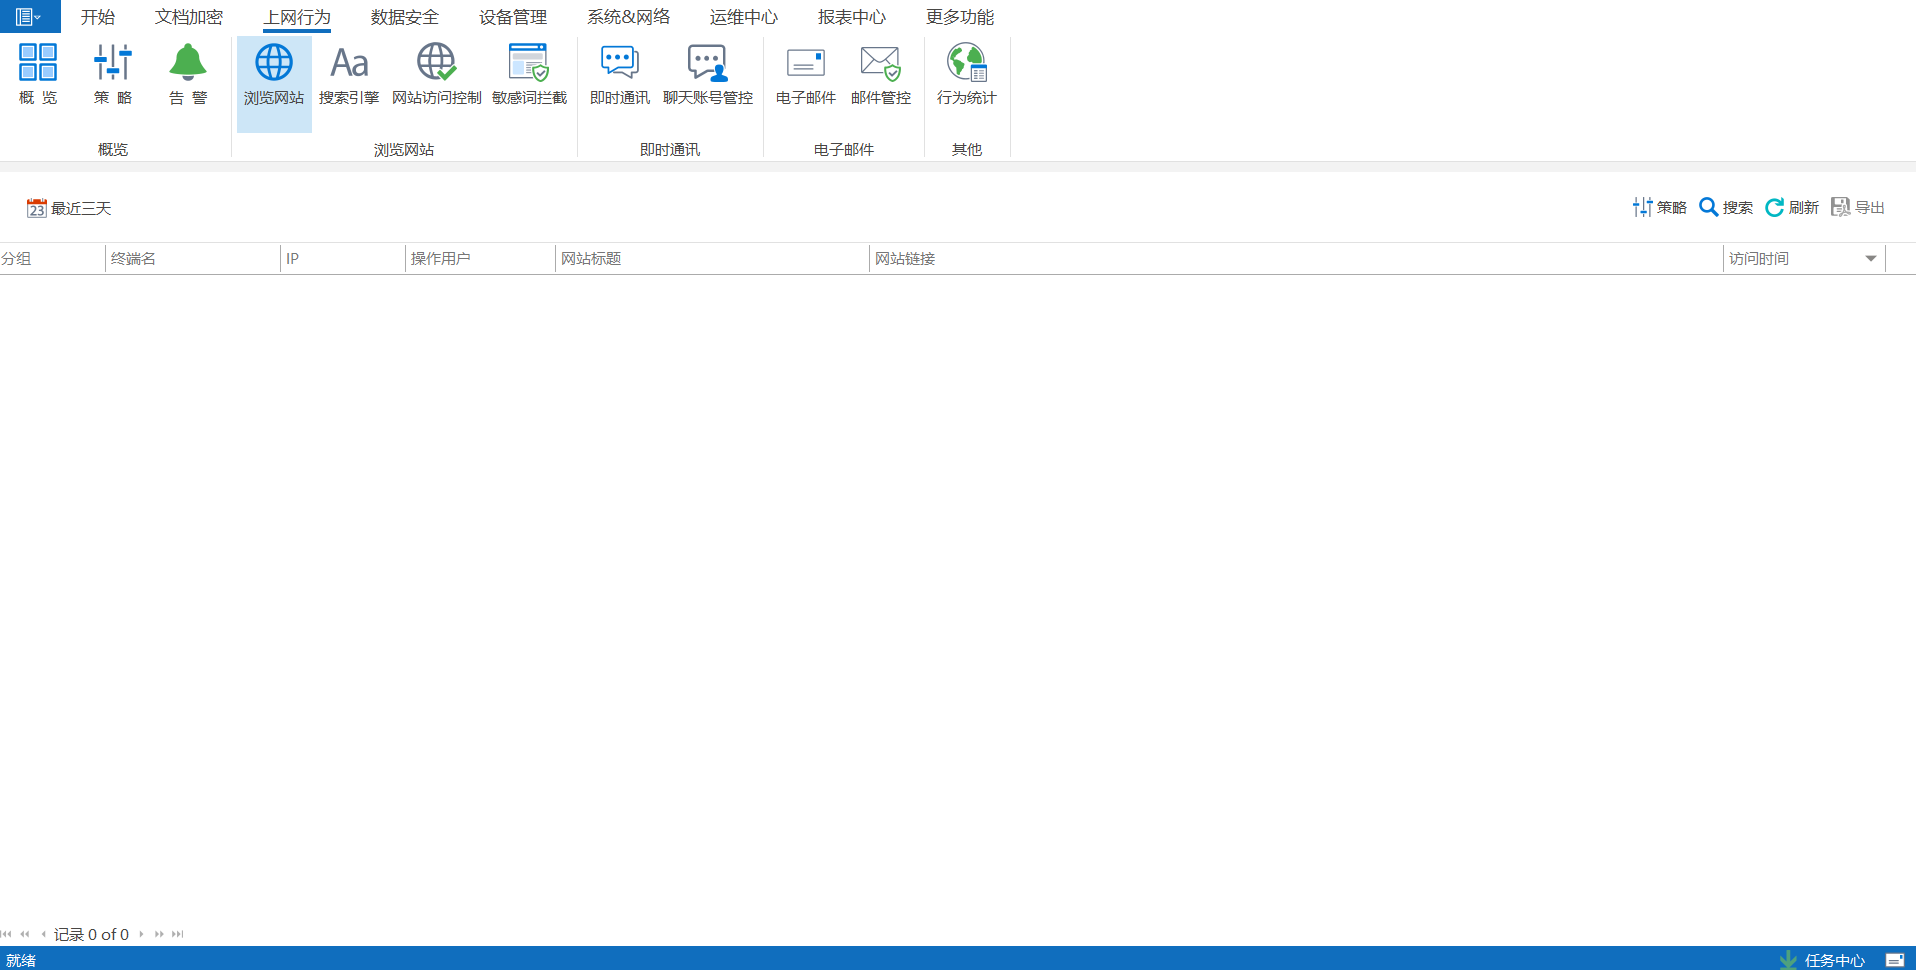Screen dimensions: 1916x970
Task: Open 即时通讯 instant messaging logs
Action: (x=619, y=73)
